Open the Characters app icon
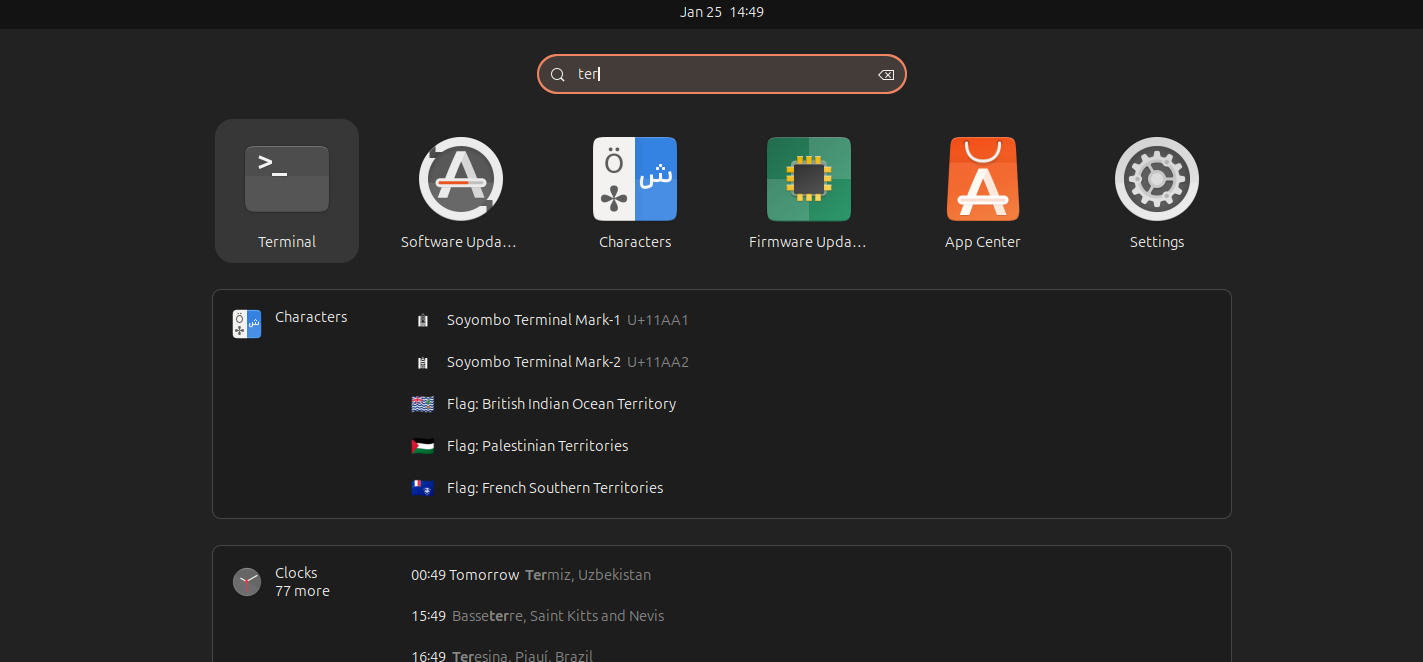Screen dimensions: 1423x662 click(635, 180)
